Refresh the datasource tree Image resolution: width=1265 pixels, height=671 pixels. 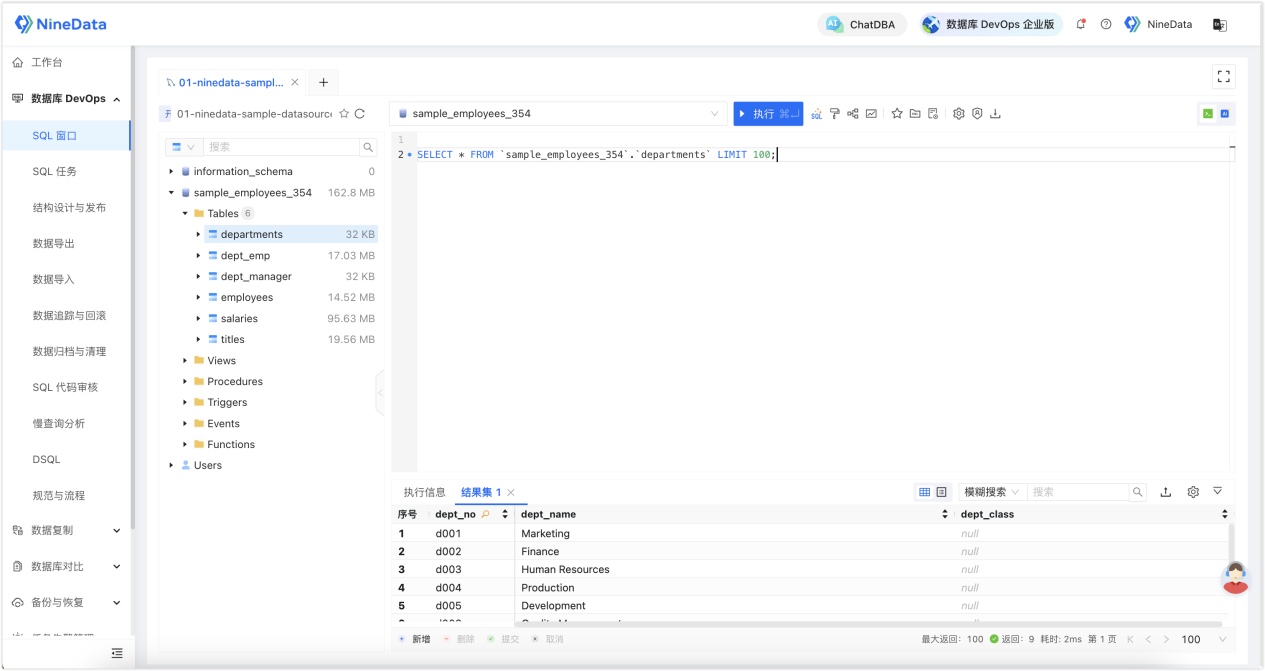pos(360,114)
